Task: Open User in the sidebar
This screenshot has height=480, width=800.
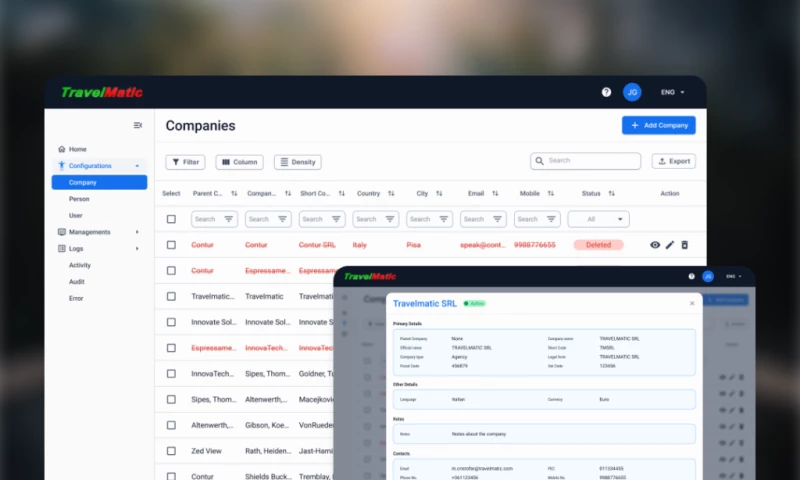Action: pos(76,215)
